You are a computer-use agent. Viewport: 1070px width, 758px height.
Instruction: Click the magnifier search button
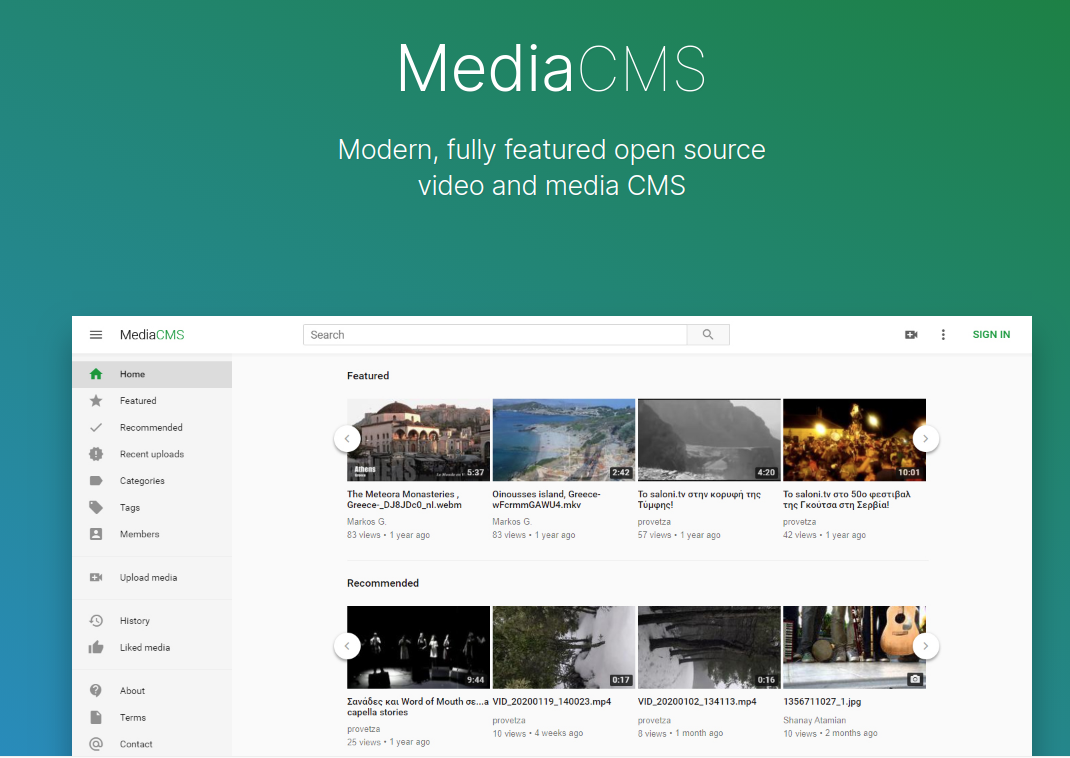(x=708, y=335)
